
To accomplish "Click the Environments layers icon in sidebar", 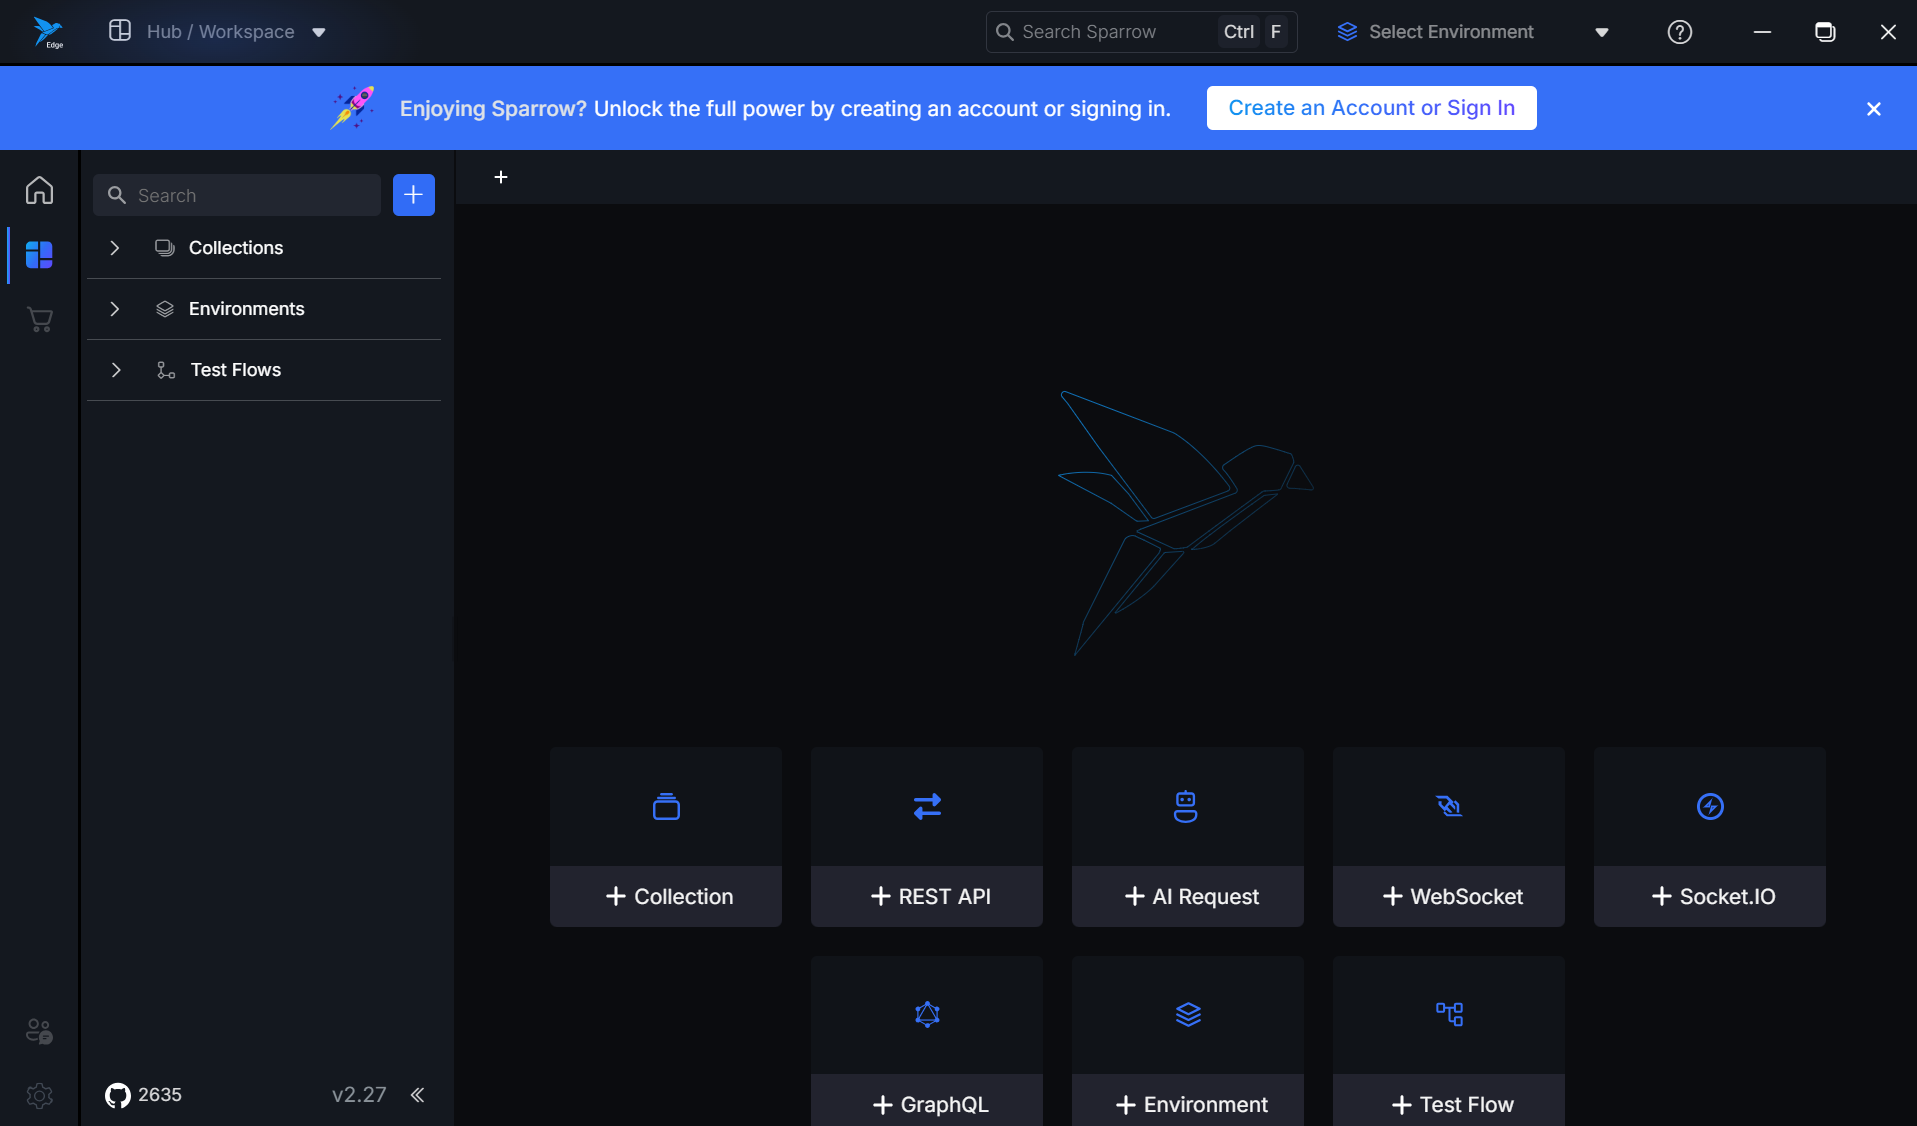I will pyautogui.click(x=165, y=309).
